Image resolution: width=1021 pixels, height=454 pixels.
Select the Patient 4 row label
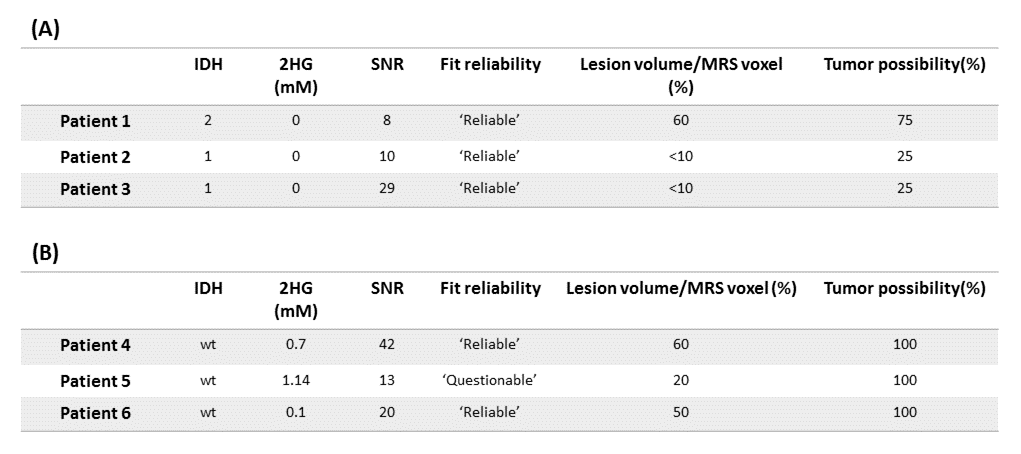95,345
